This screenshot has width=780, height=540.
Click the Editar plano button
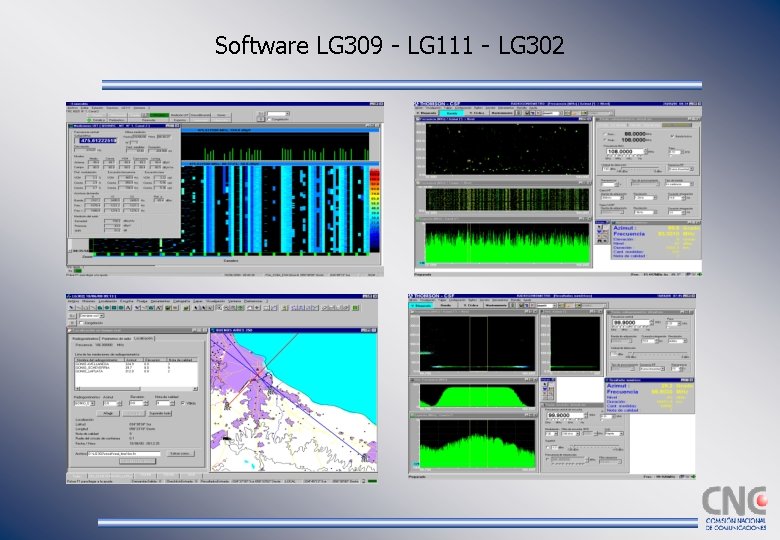[x=181, y=453]
